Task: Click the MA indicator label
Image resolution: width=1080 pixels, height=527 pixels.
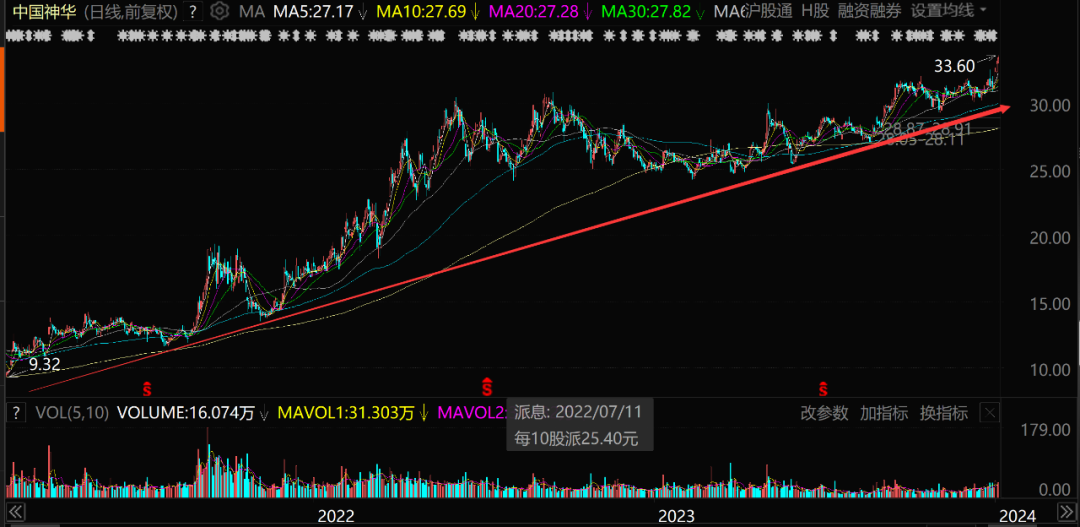Action: (253, 11)
